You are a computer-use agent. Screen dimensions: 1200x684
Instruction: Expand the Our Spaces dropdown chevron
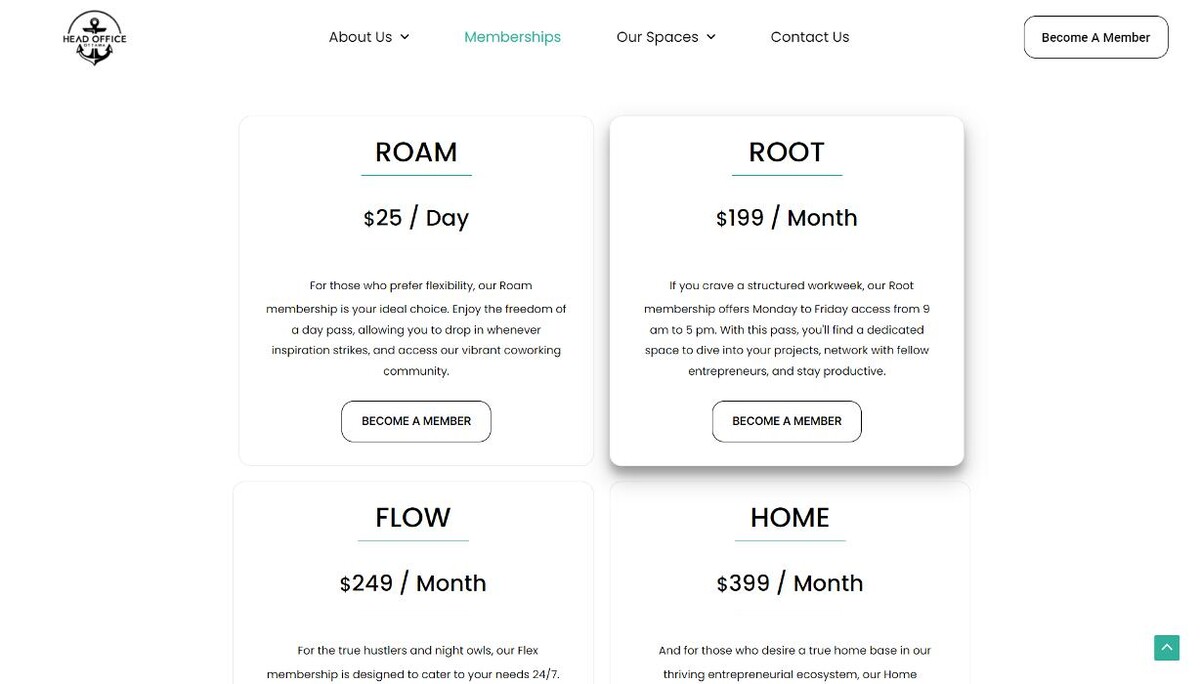point(711,37)
